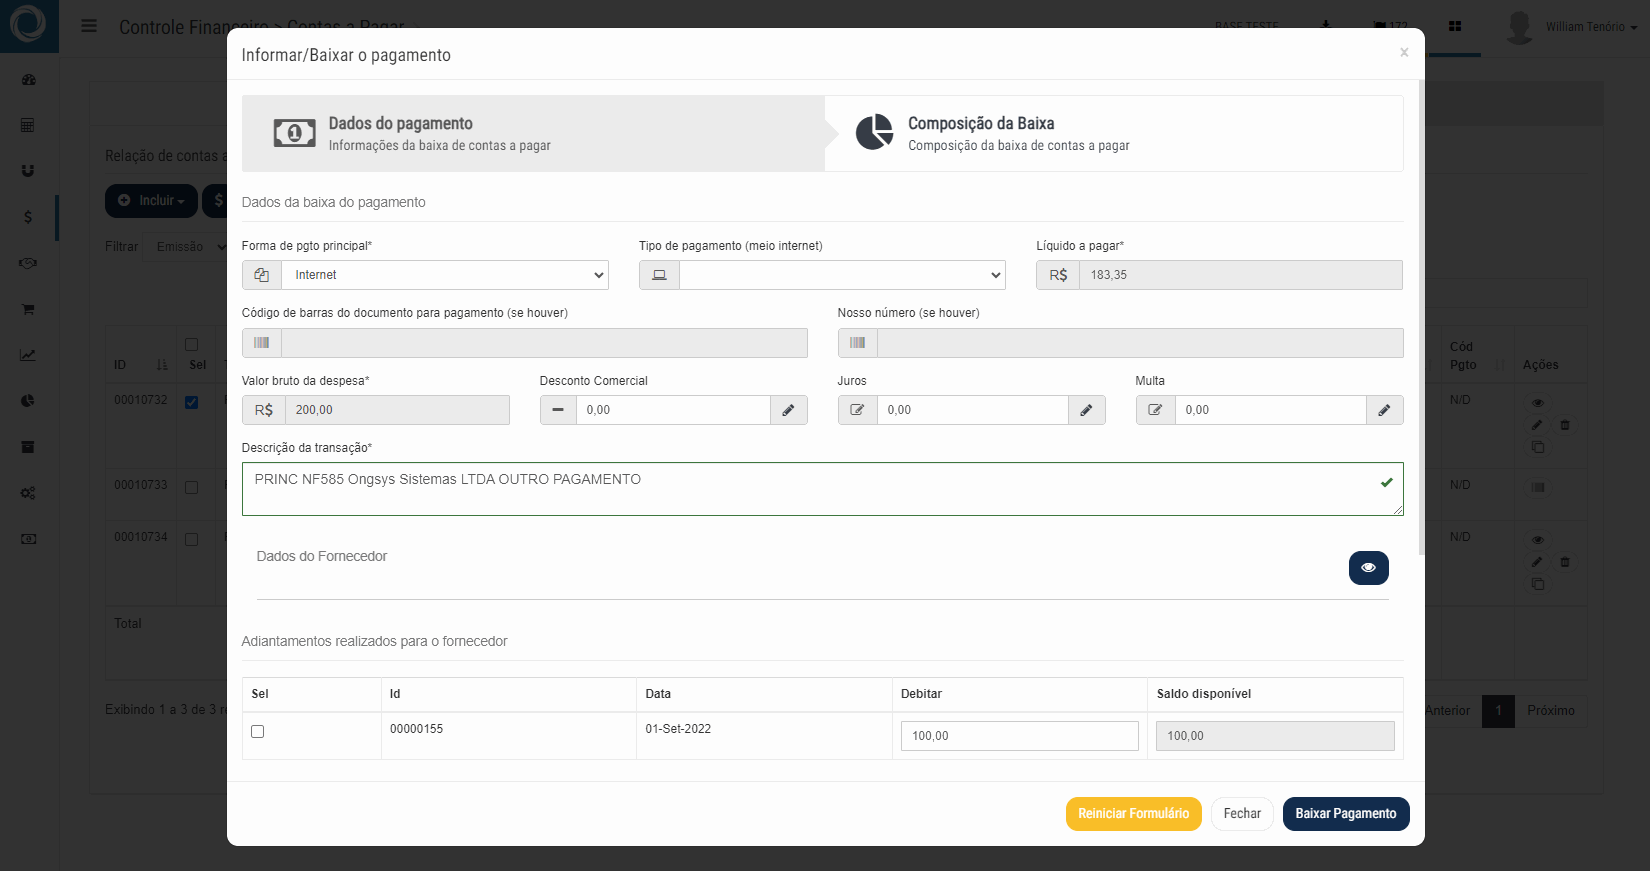Close the payment dialog with X
Viewport: 1650px width, 871px height.
pyautogui.click(x=1404, y=52)
